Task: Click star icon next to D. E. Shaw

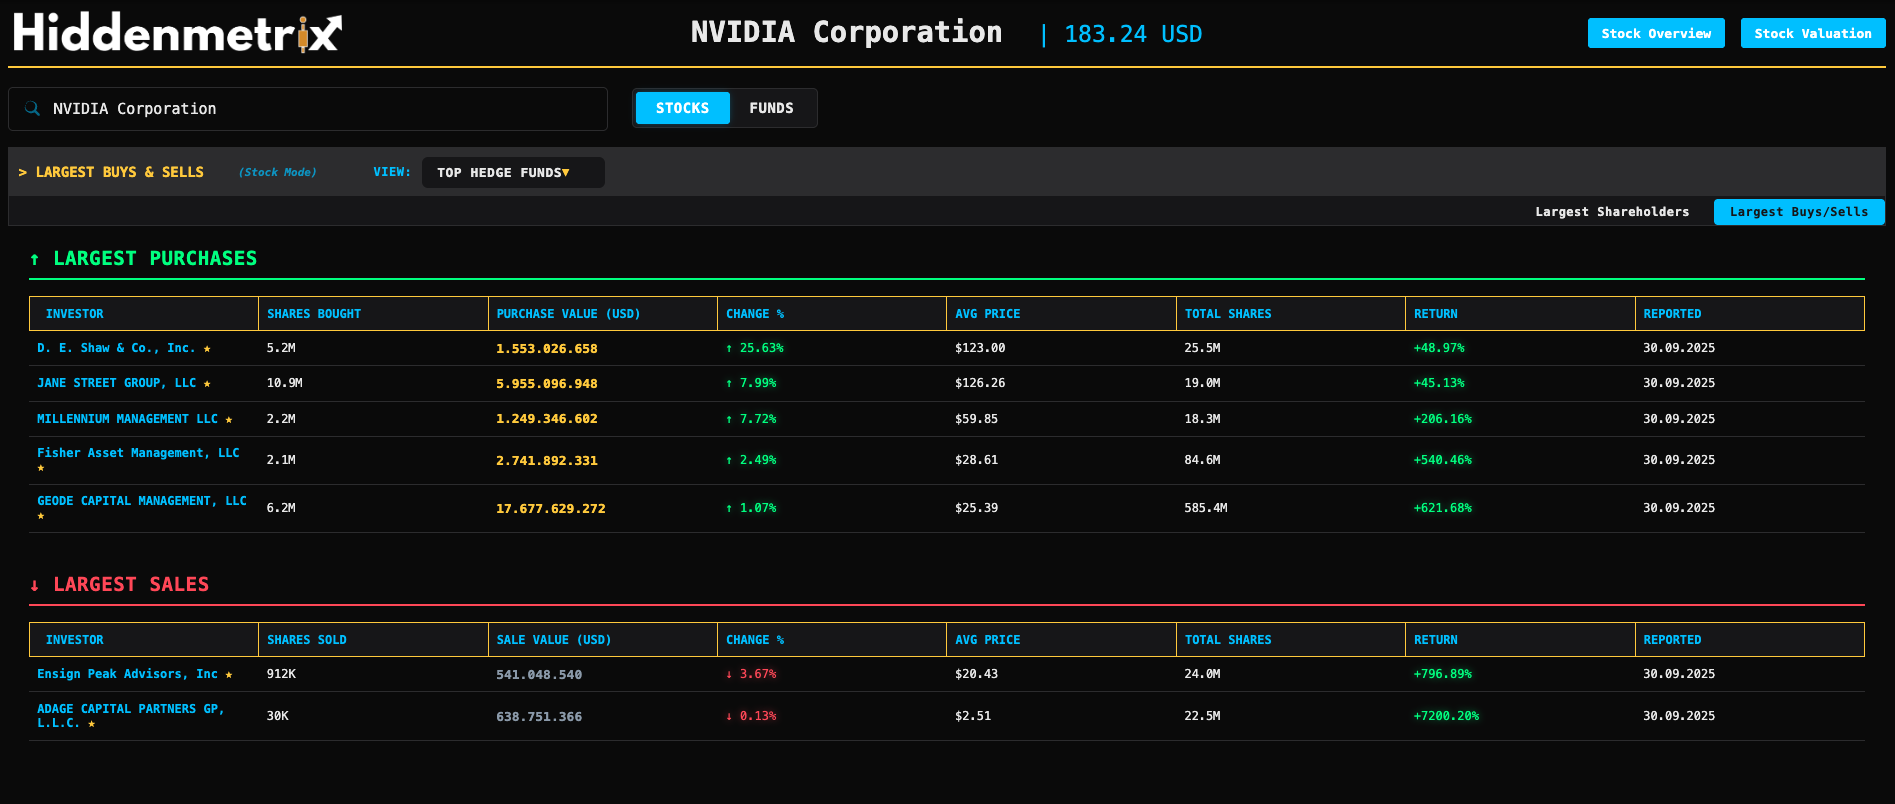Action: pyautogui.click(x=207, y=349)
